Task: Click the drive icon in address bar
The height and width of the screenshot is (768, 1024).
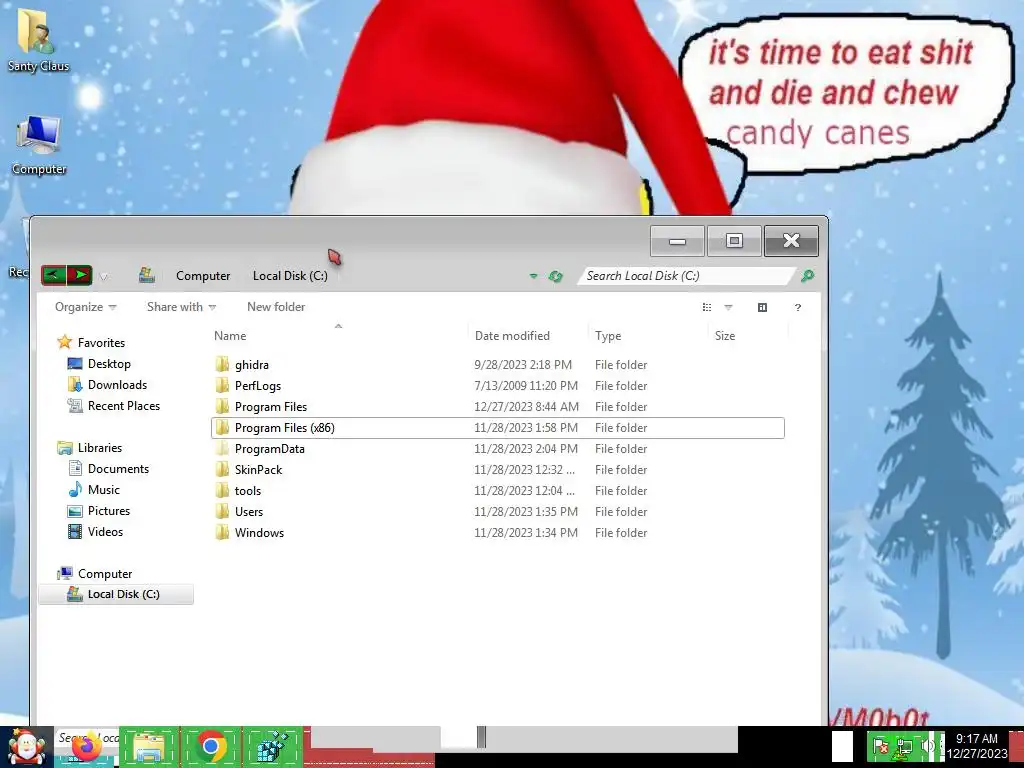Action: coord(146,275)
